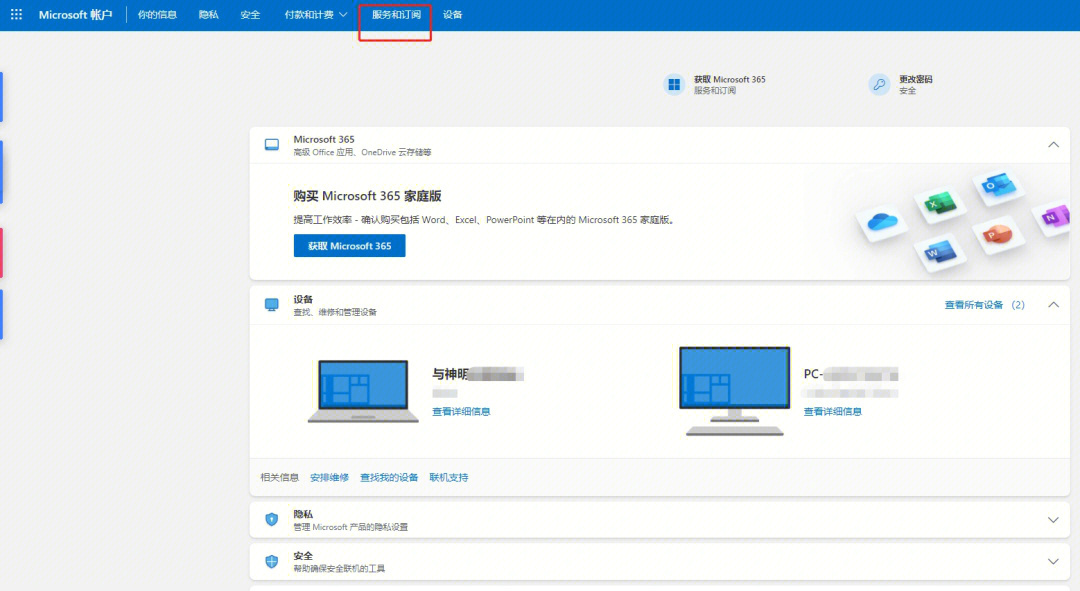Image resolution: width=1080 pixels, height=591 pixels.
Task: View details for the PC- desktop device
Action: click(832, 411)
